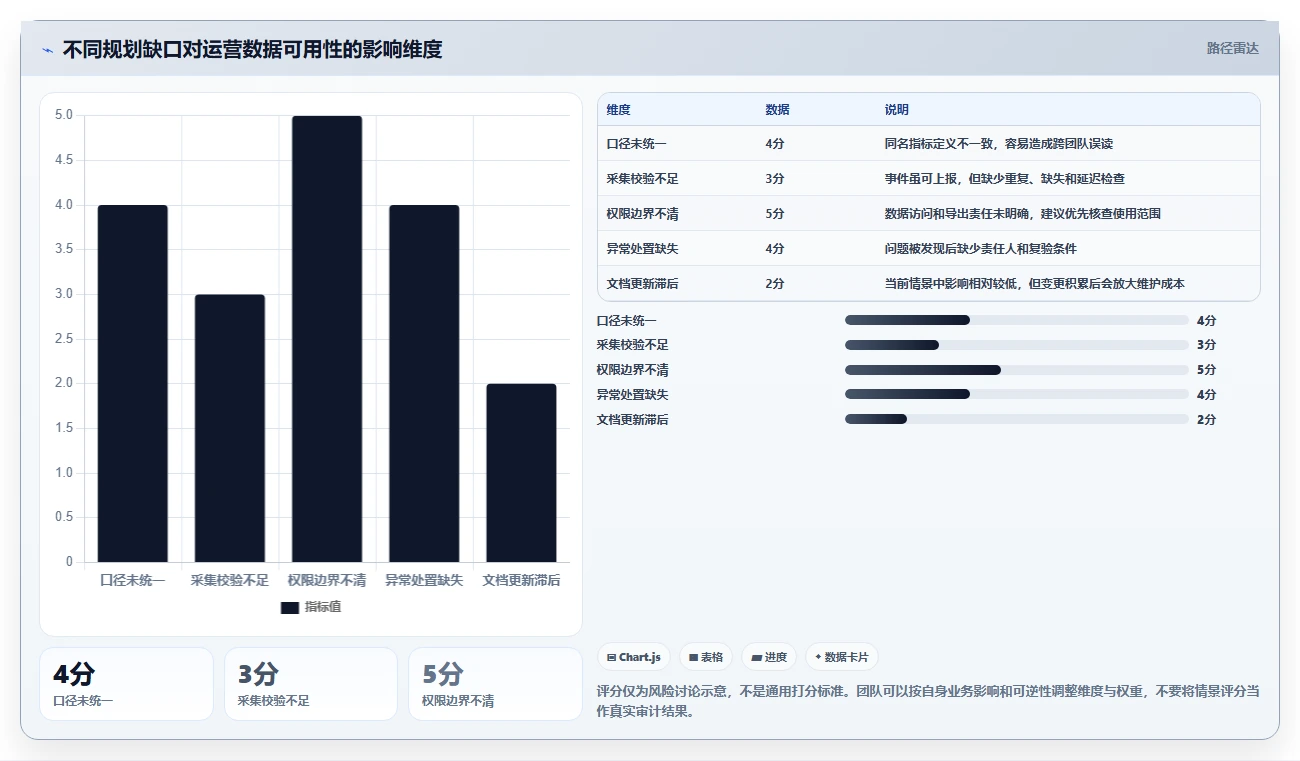1300x761 pixels.
Task: Click the 异常处置缺失 progress bar
Action: click(x=1016, y=394)
